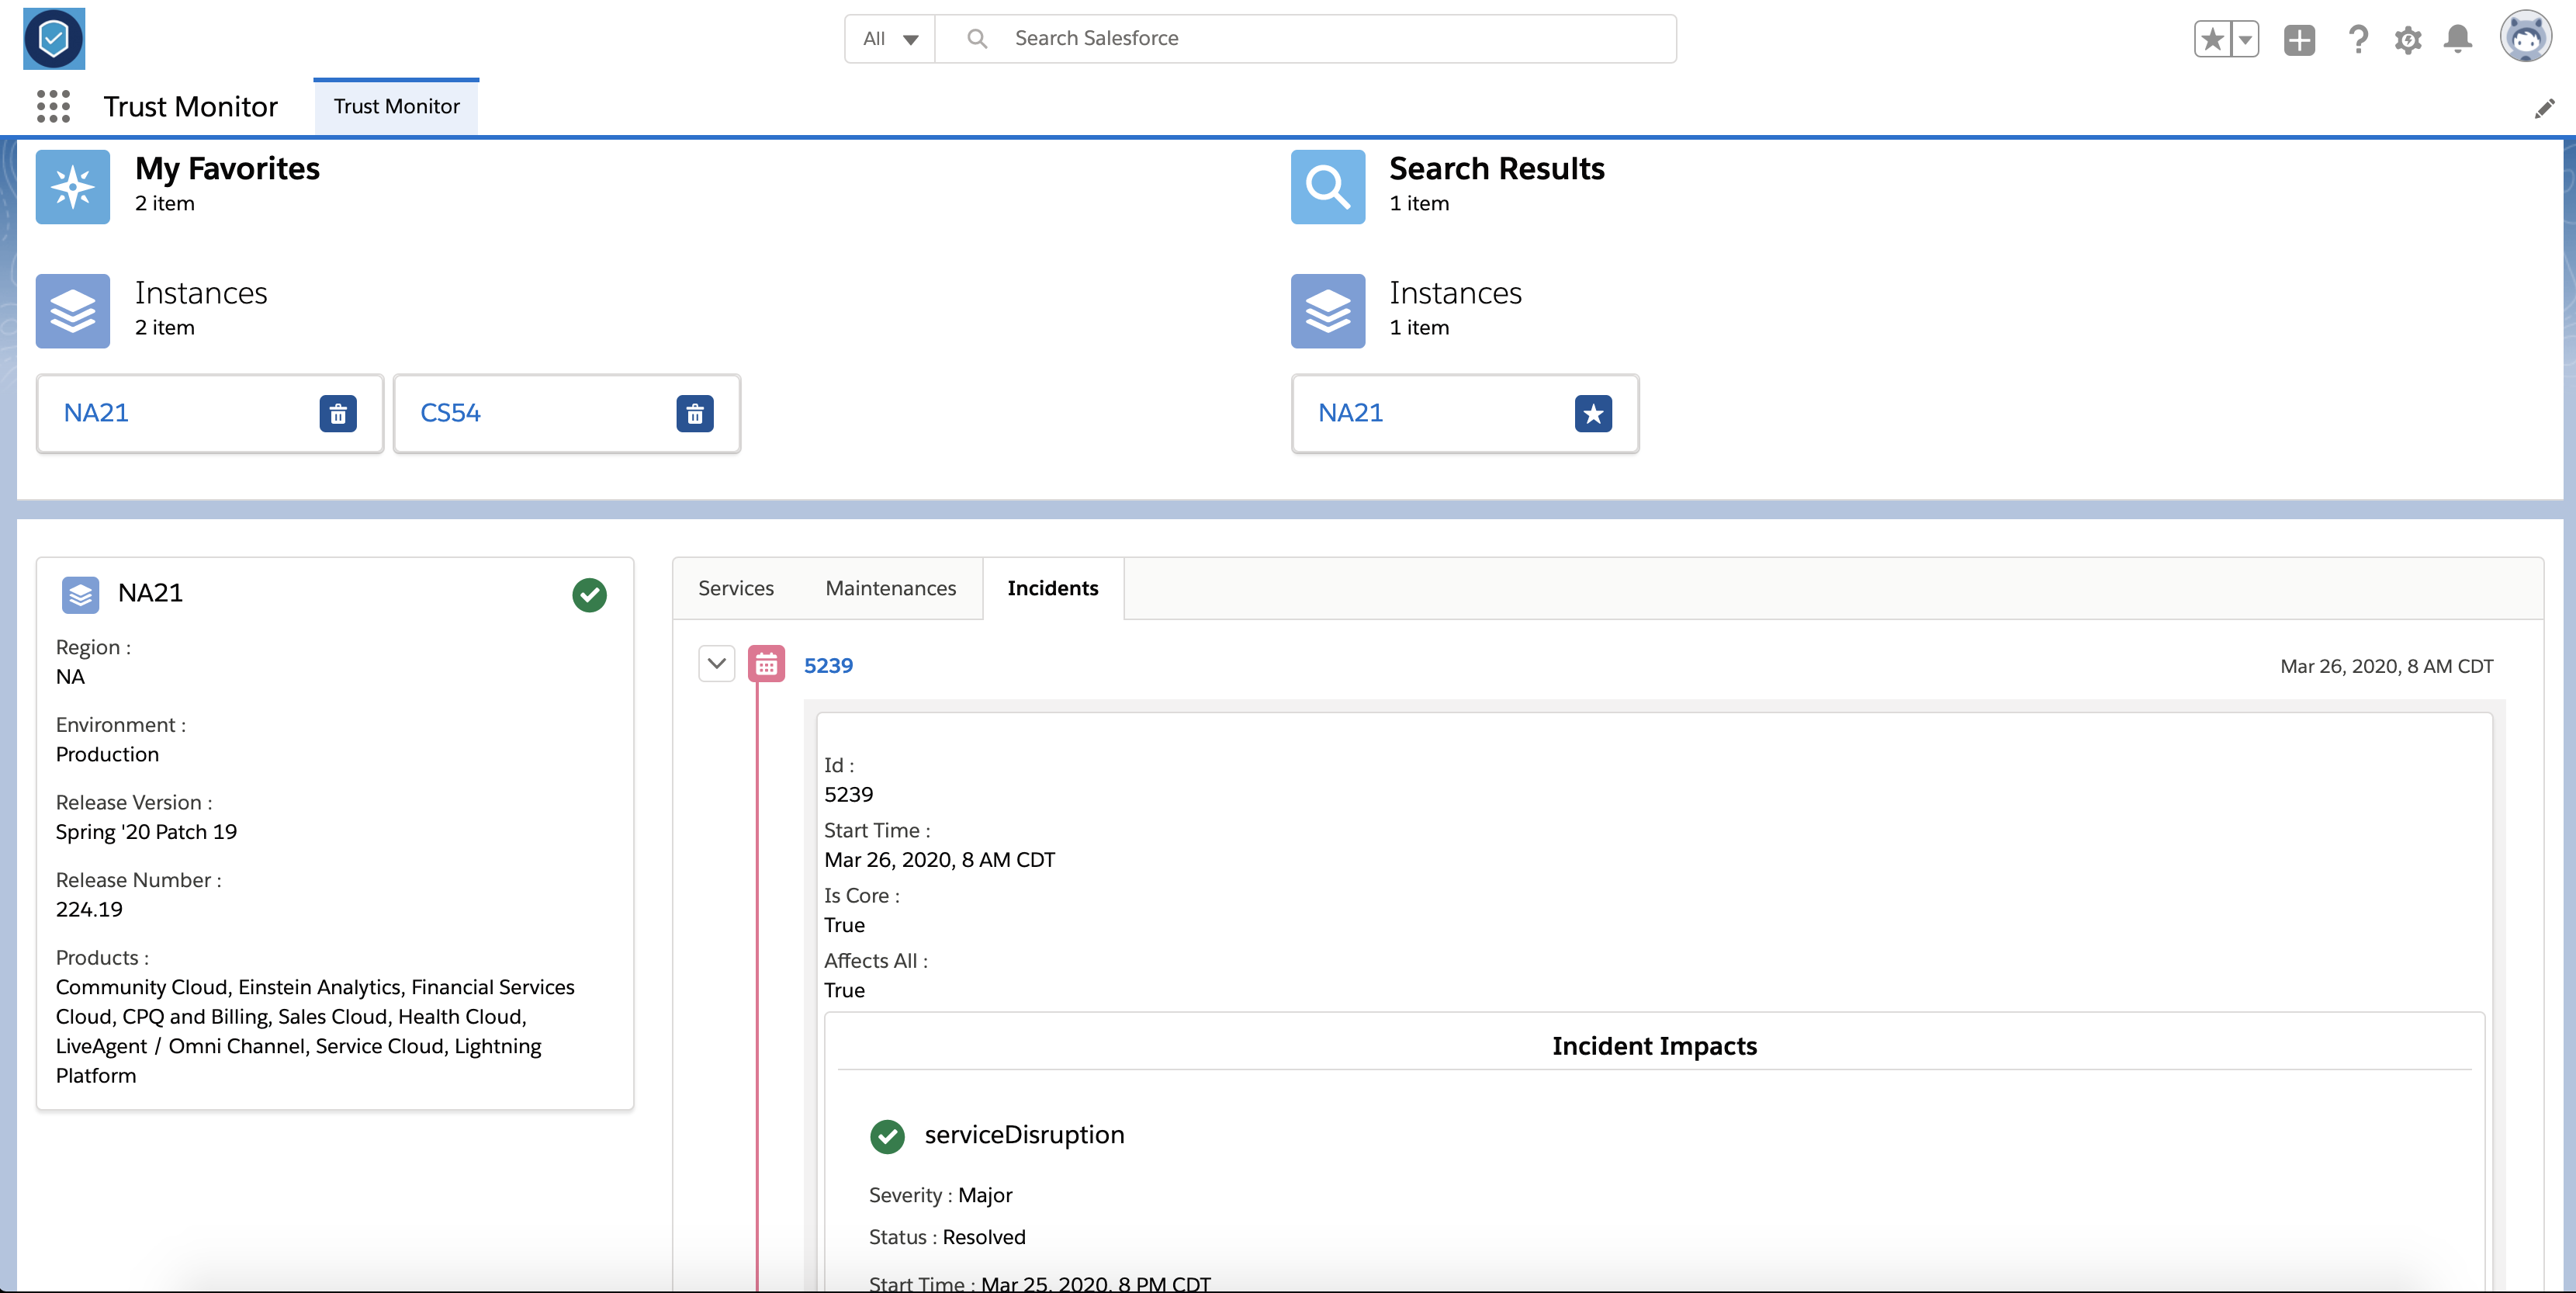Click the Trust Monitor shield app logo

click(54, 39)
